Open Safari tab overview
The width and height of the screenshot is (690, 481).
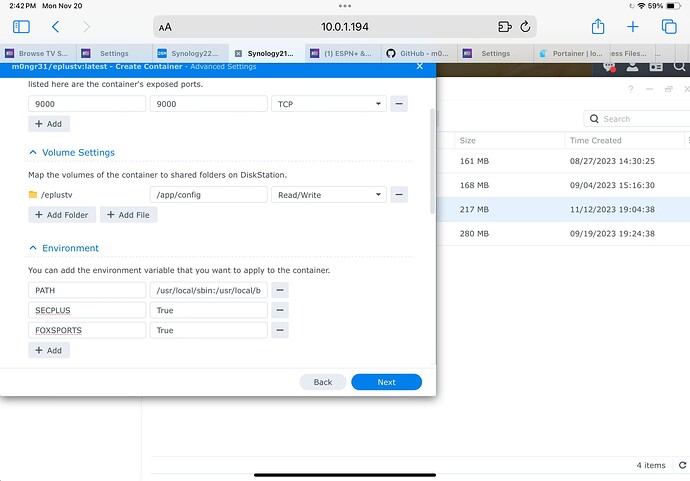point(668,27)
